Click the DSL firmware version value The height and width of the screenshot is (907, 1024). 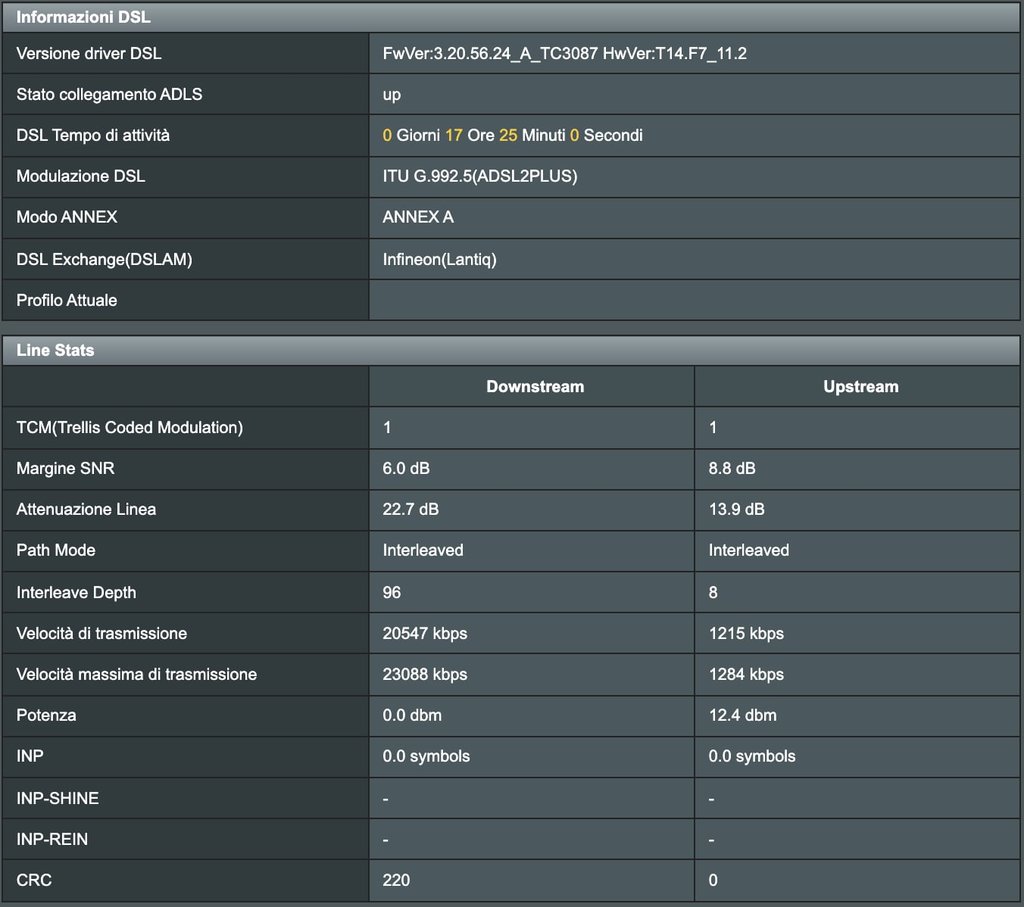(564, 53)
